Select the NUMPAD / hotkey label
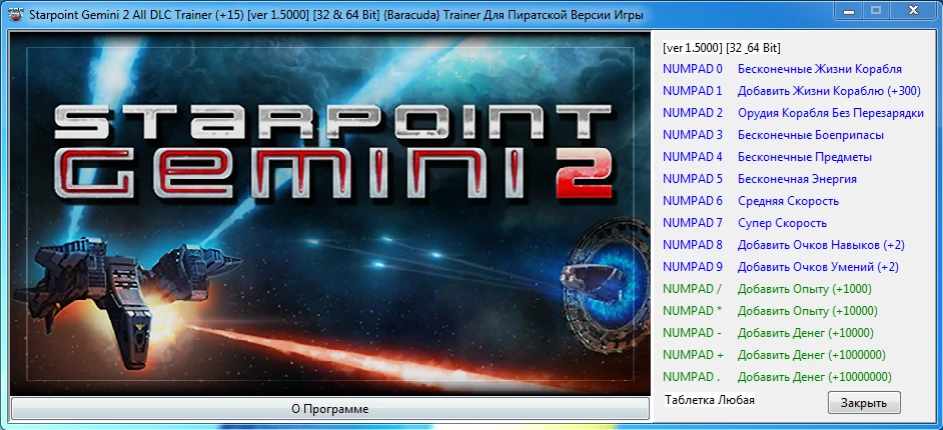 tap(692, 289)
